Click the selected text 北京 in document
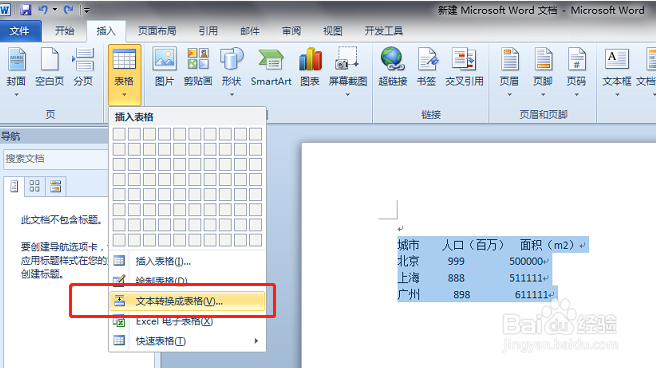Screen dimensions: 656x368 tap(408, 261)
